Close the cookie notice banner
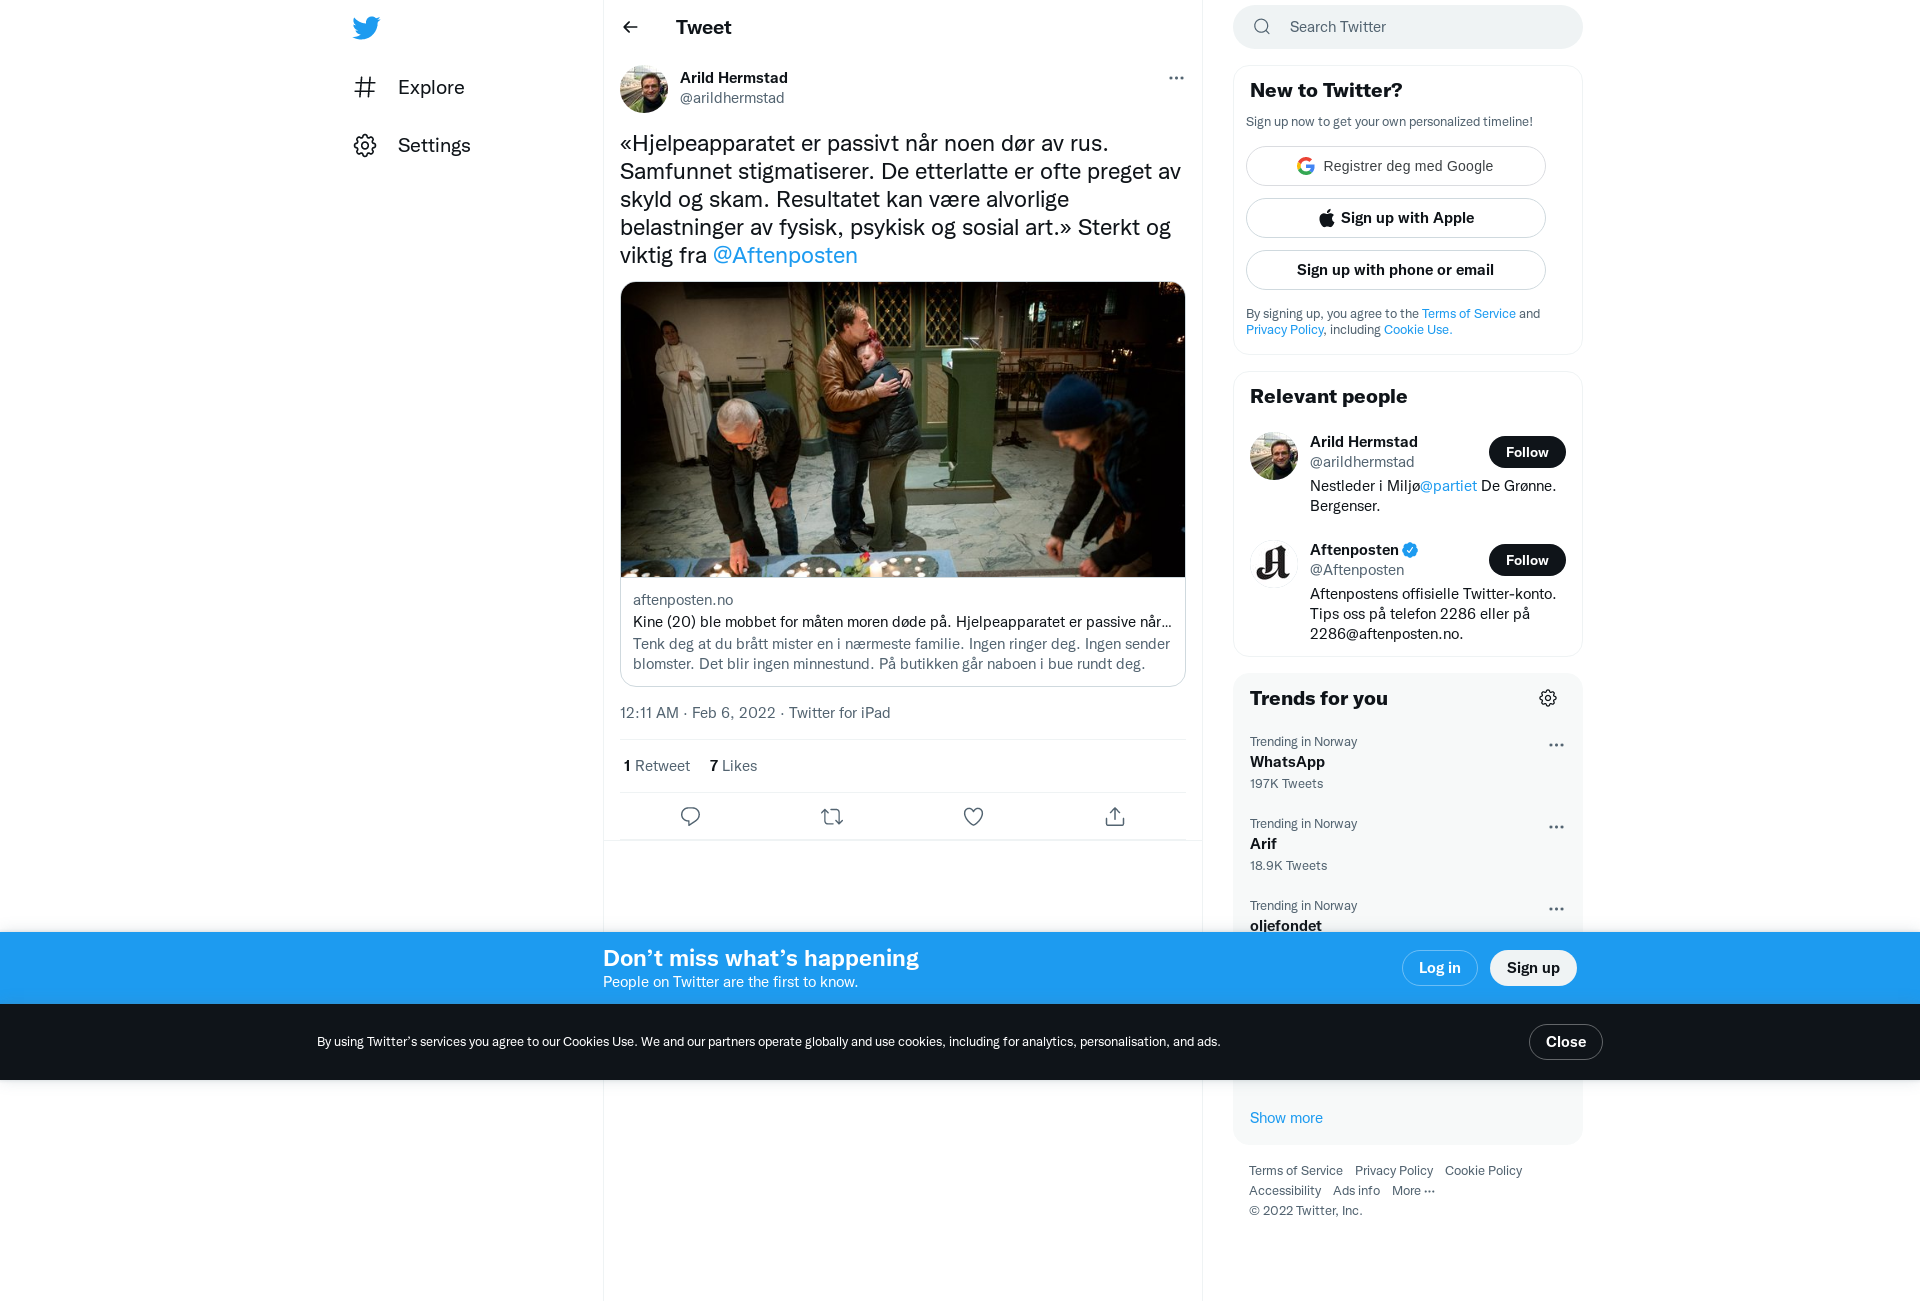Viewport: 1920px width, 1301px height. click(x=1565, y=1042)
